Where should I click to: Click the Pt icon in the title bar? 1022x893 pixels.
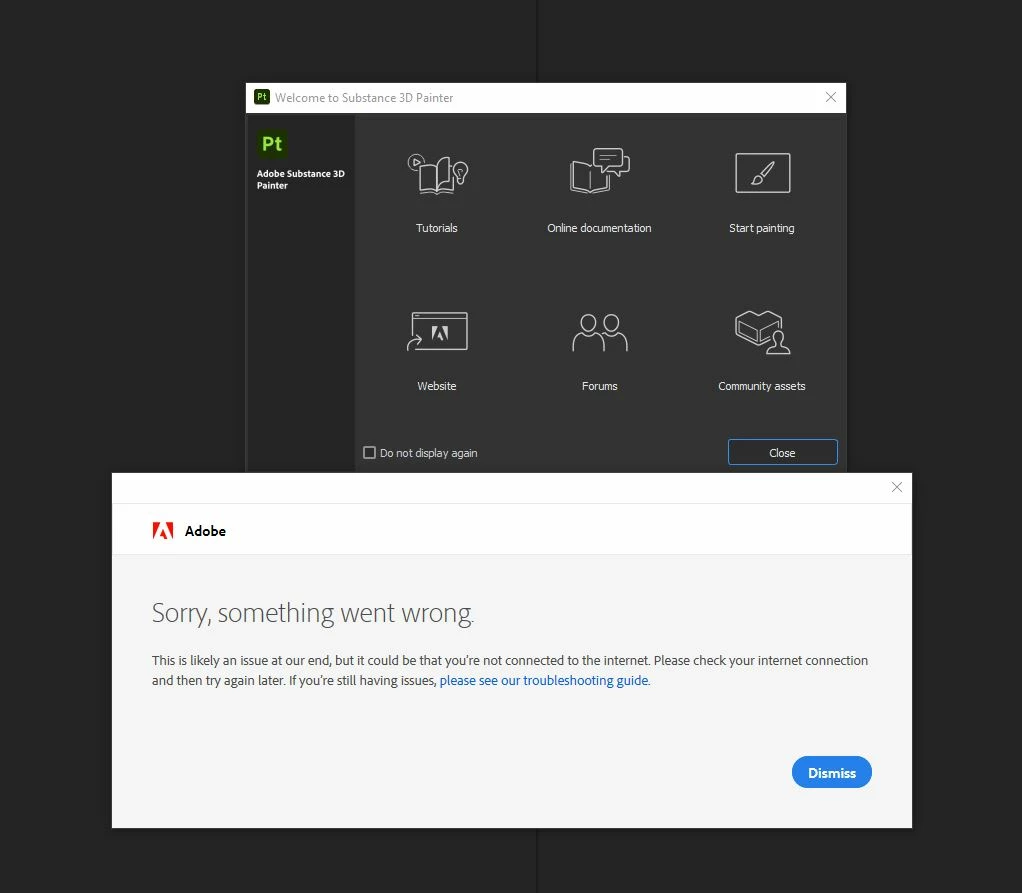[x=262, y=97]
